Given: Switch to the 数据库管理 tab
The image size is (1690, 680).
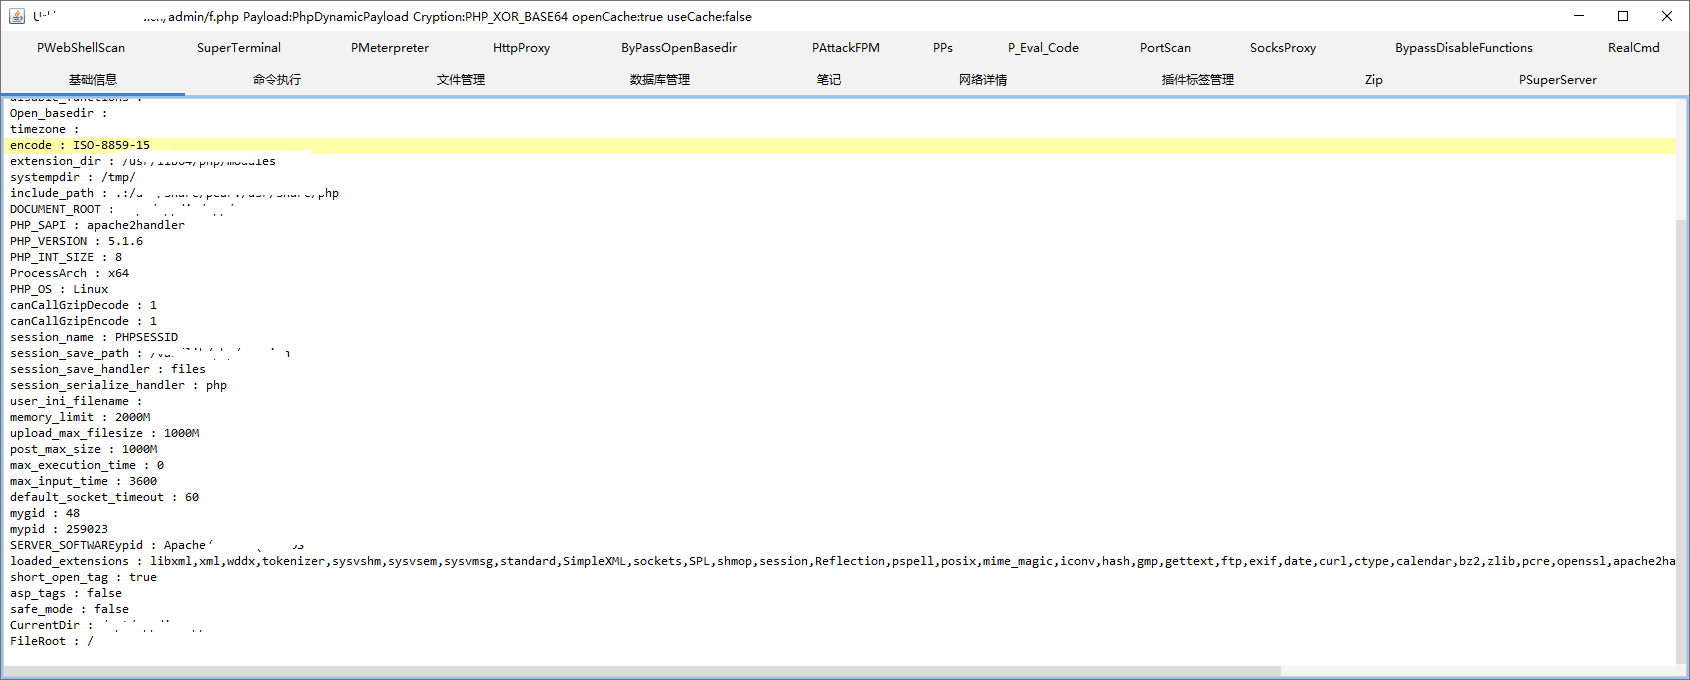Looking at the screenshot, I should coord(660,80).
